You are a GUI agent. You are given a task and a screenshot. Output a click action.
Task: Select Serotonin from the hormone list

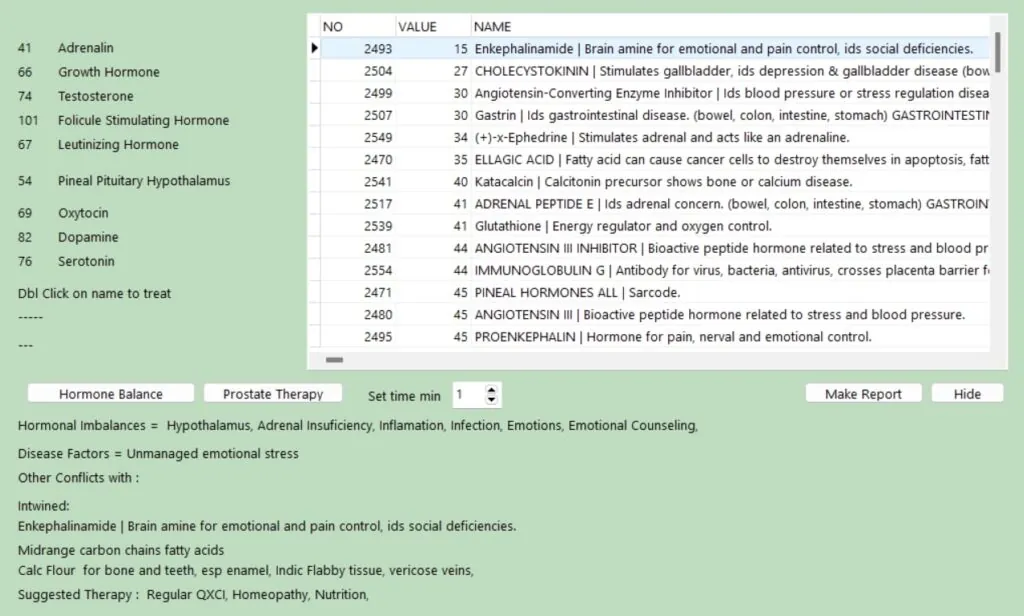point(86,261)
